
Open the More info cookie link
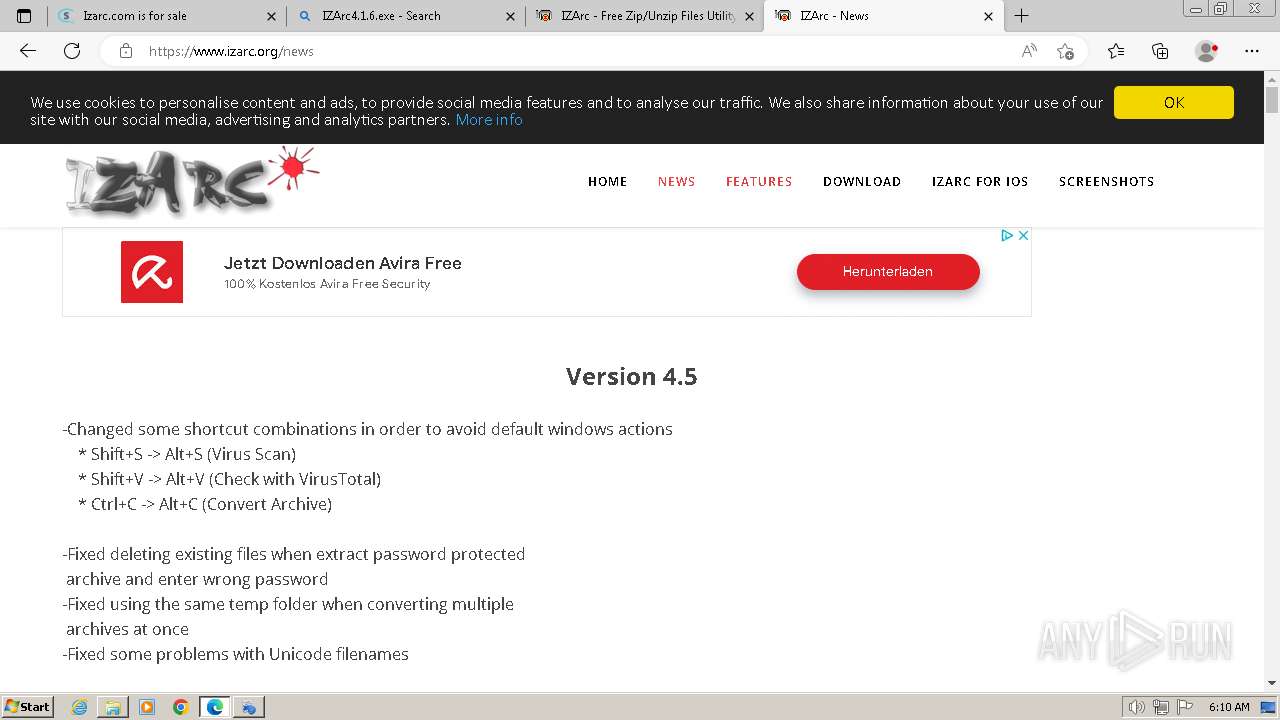point(489,120)
